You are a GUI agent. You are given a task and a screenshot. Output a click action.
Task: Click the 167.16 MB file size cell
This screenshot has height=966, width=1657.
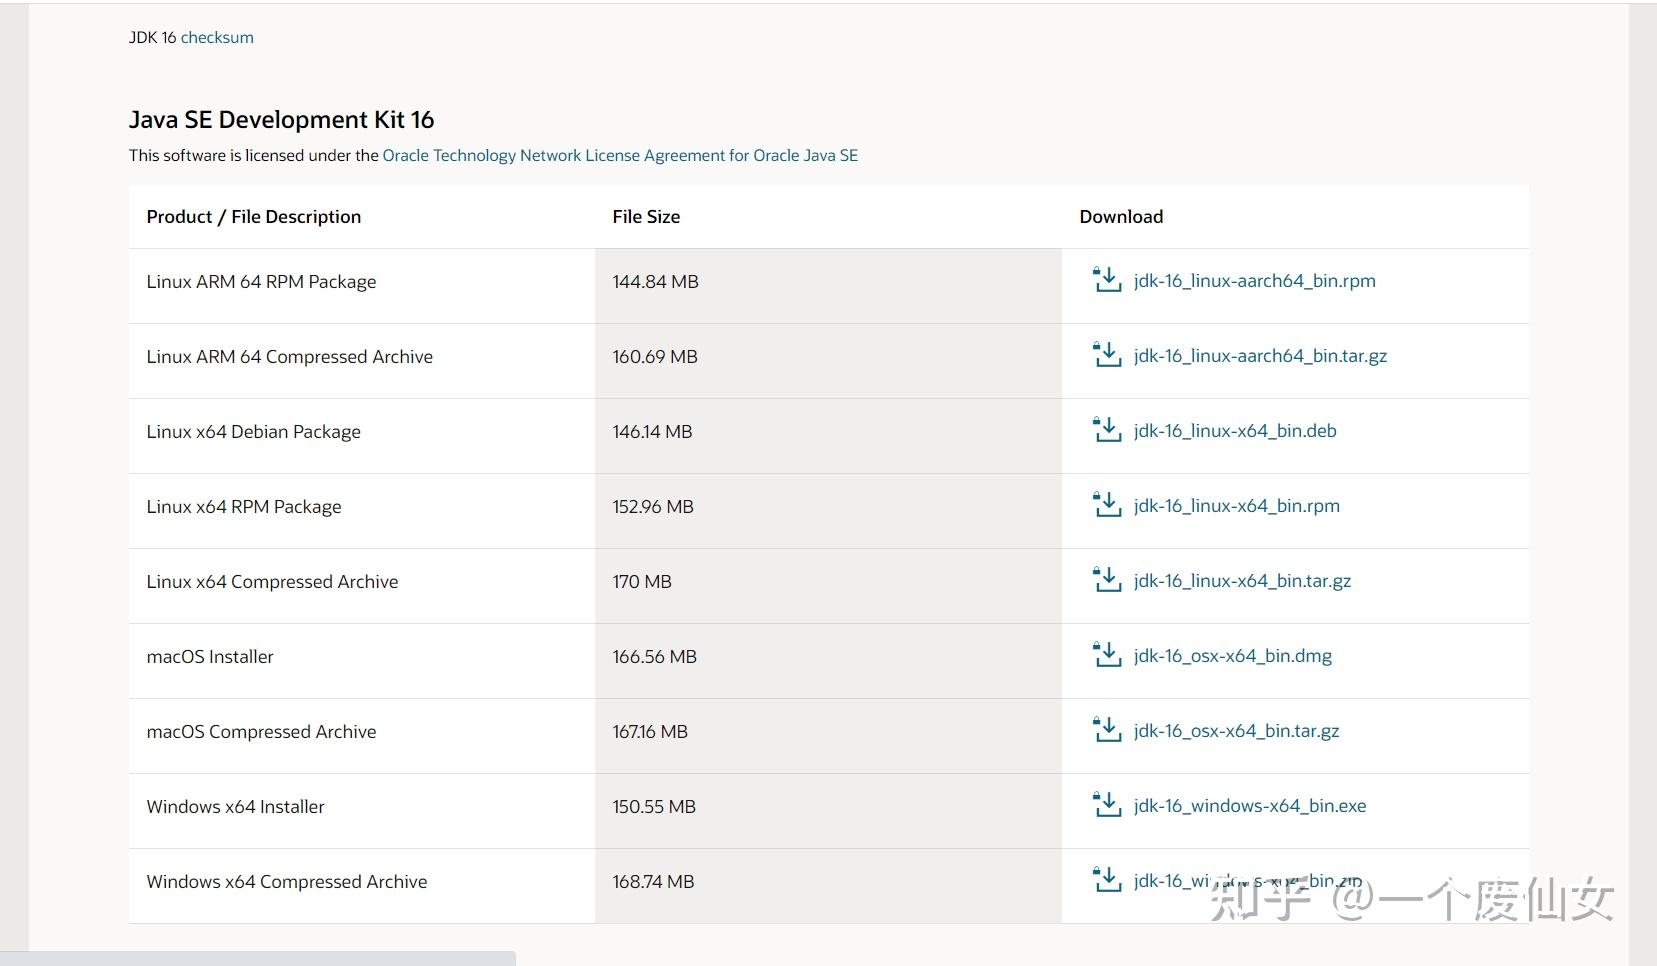828,736
